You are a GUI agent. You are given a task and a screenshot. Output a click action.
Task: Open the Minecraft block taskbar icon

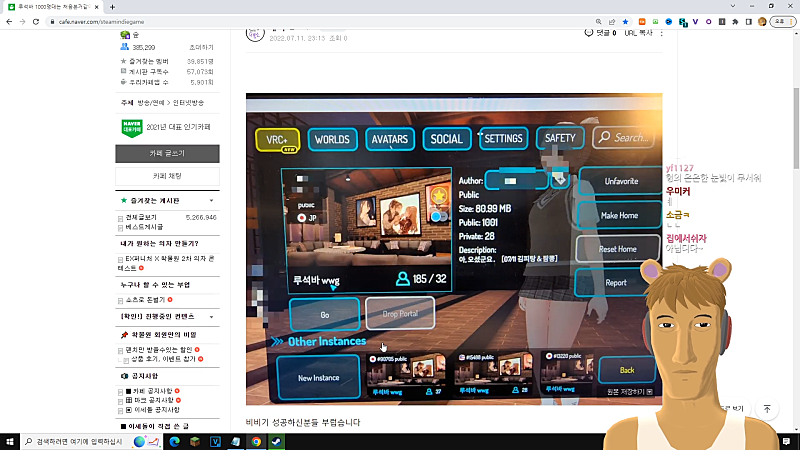[195, 442]
